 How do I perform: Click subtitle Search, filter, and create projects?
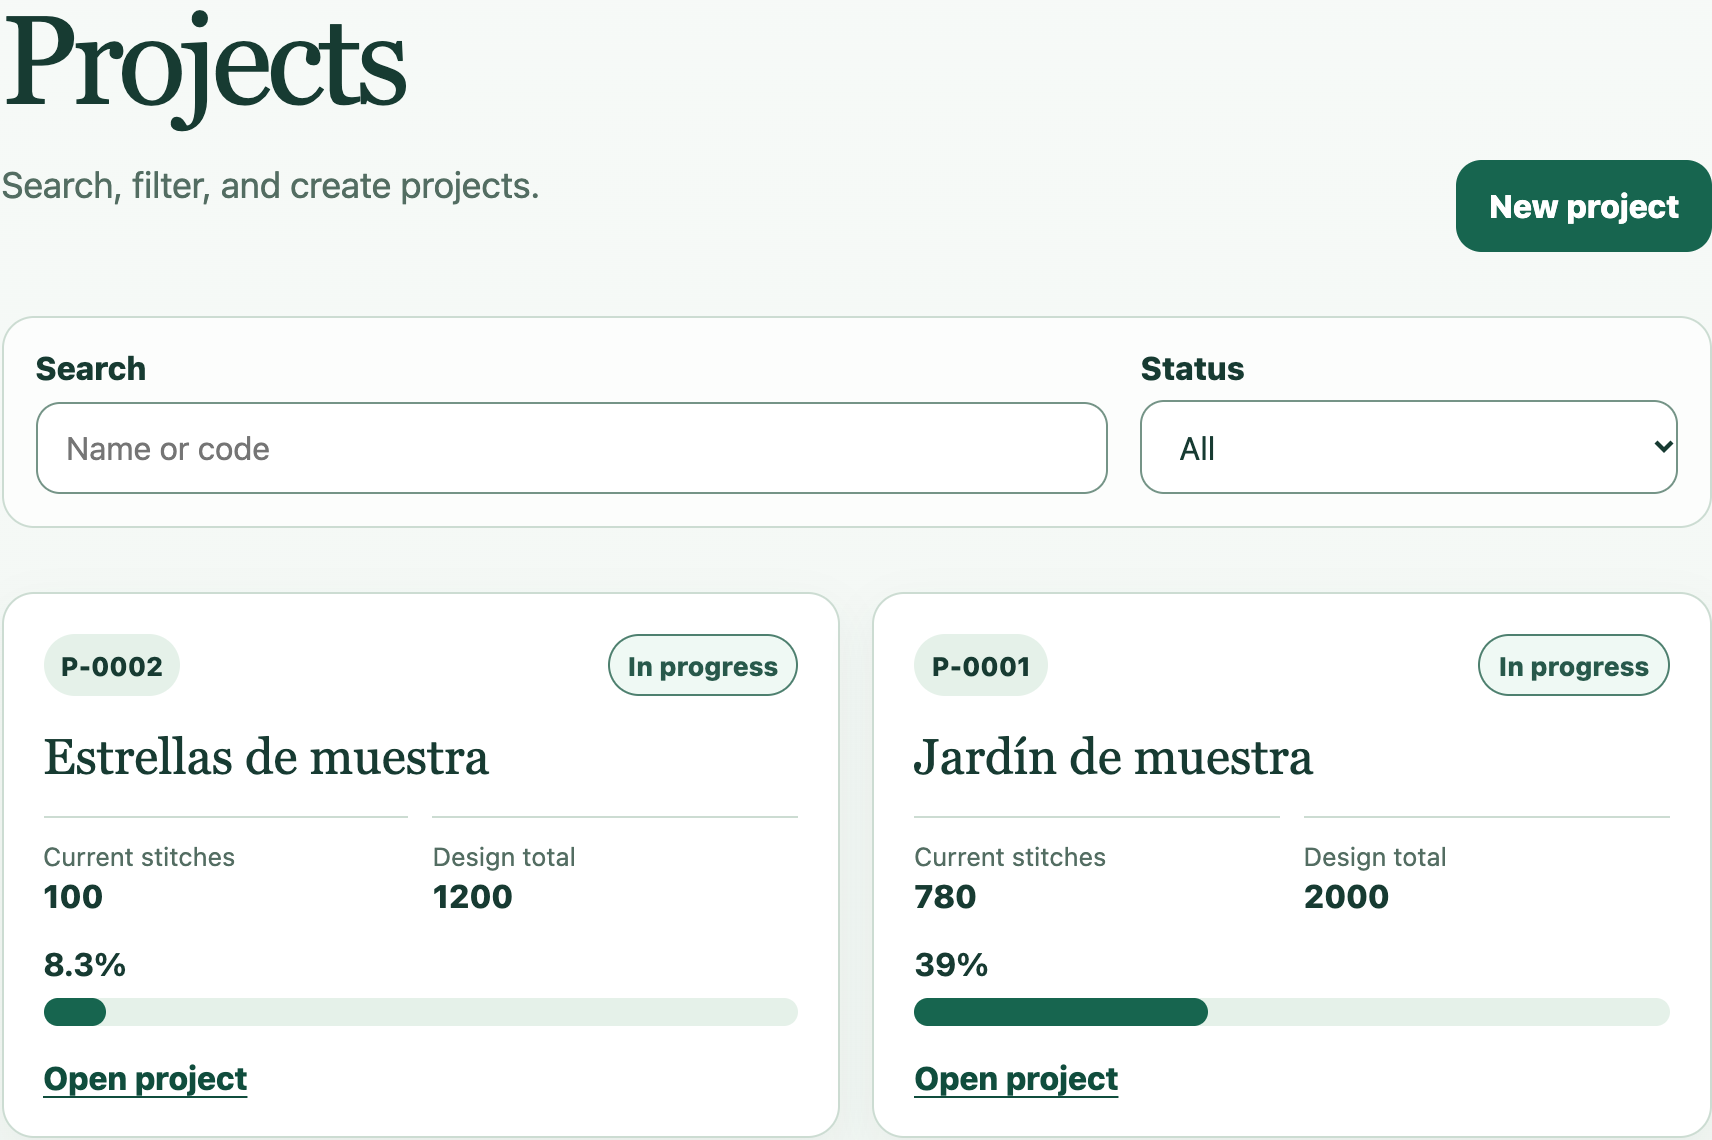[270, 186]
